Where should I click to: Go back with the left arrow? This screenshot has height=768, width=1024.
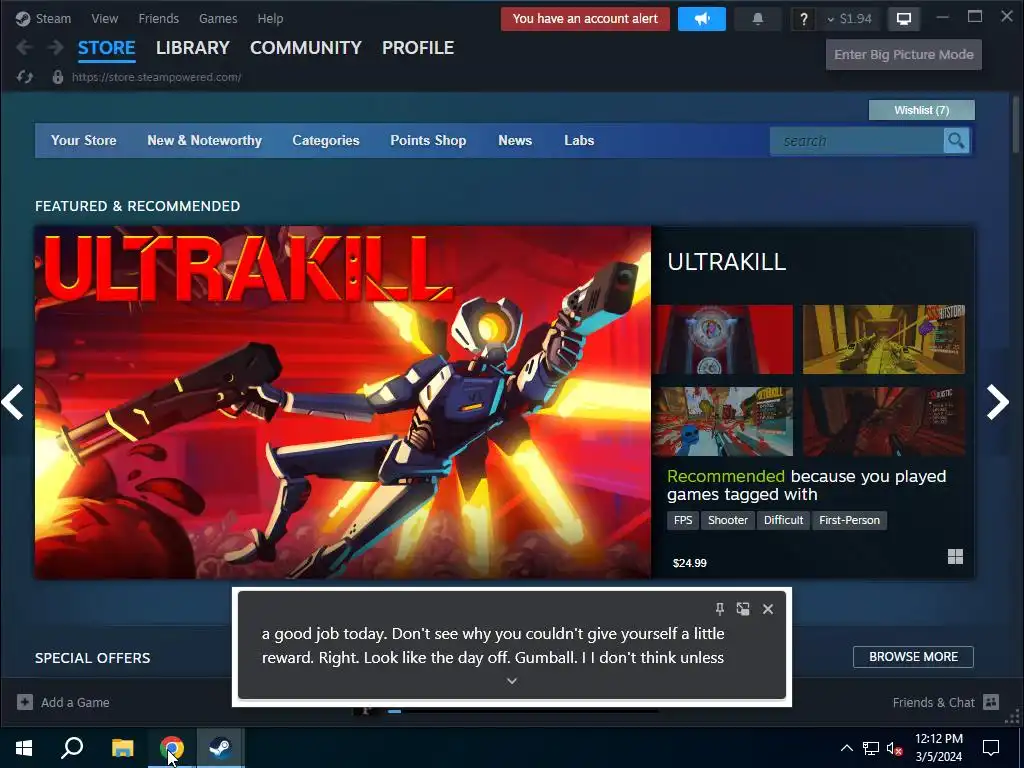click(x=24, y=47)
